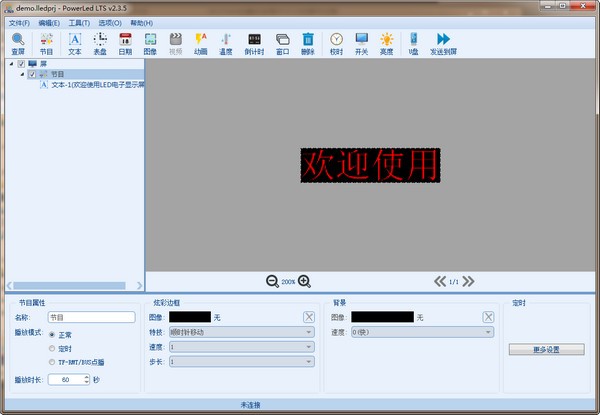
Task: Click the black background image swatch
Action: click(x=383, y=317)
